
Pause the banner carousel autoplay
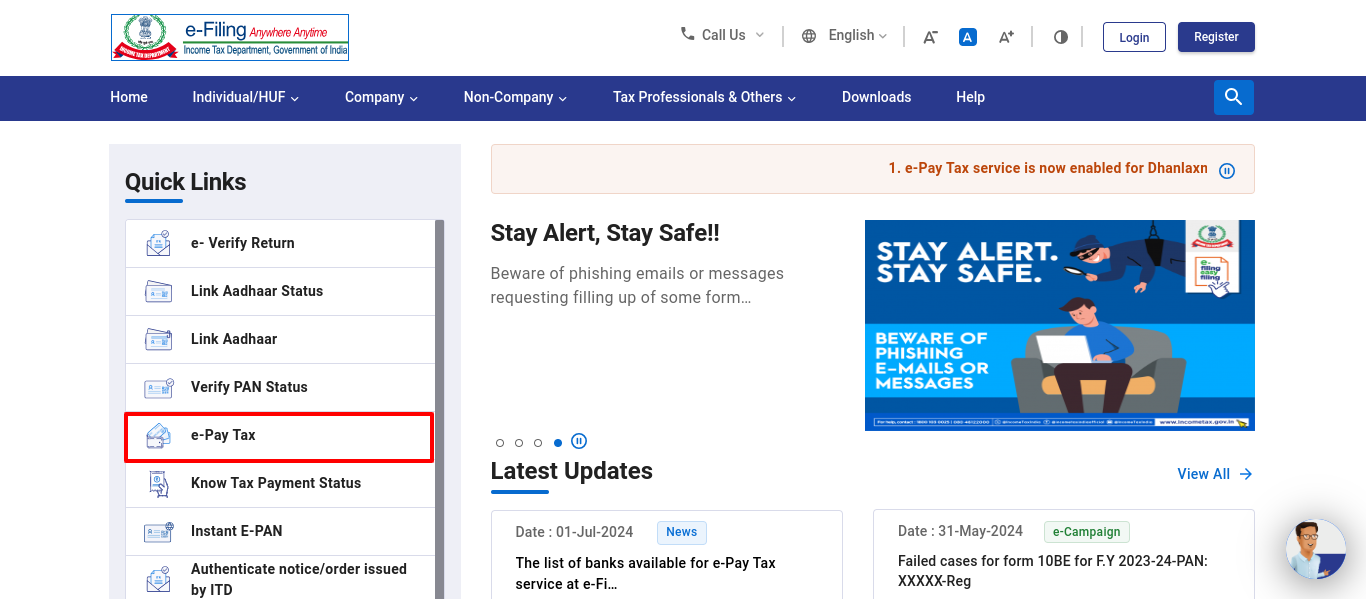pos(579,441)
